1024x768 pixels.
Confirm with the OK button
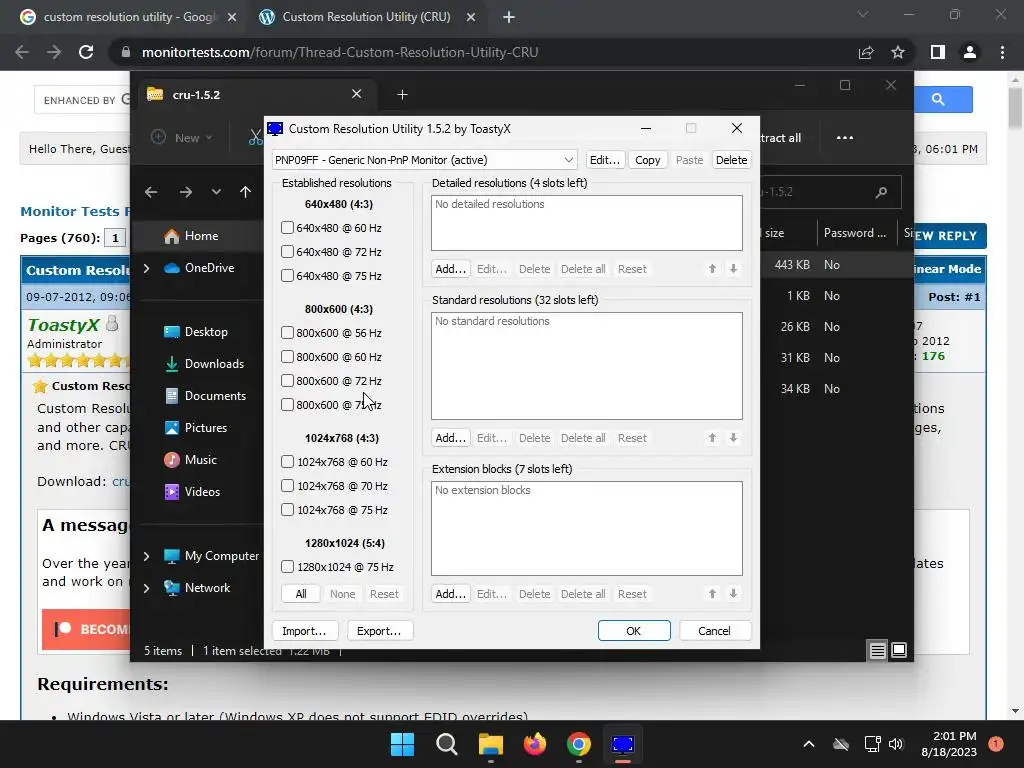[633, 631]
